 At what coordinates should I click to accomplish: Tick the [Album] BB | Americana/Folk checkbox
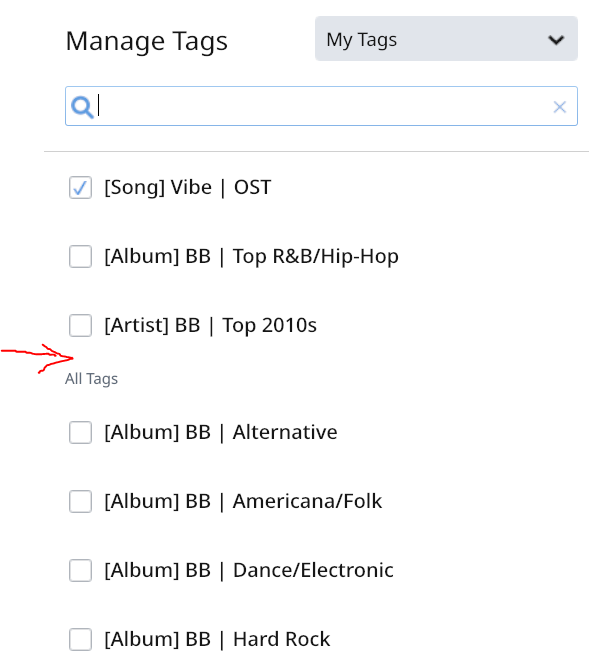(x=80, y=501)
